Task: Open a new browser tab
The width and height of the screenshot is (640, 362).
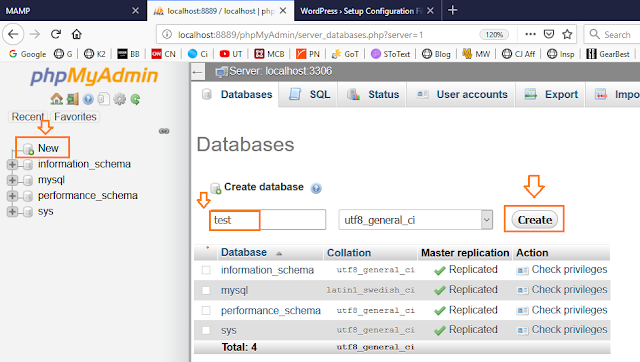Action: point(452,10)
